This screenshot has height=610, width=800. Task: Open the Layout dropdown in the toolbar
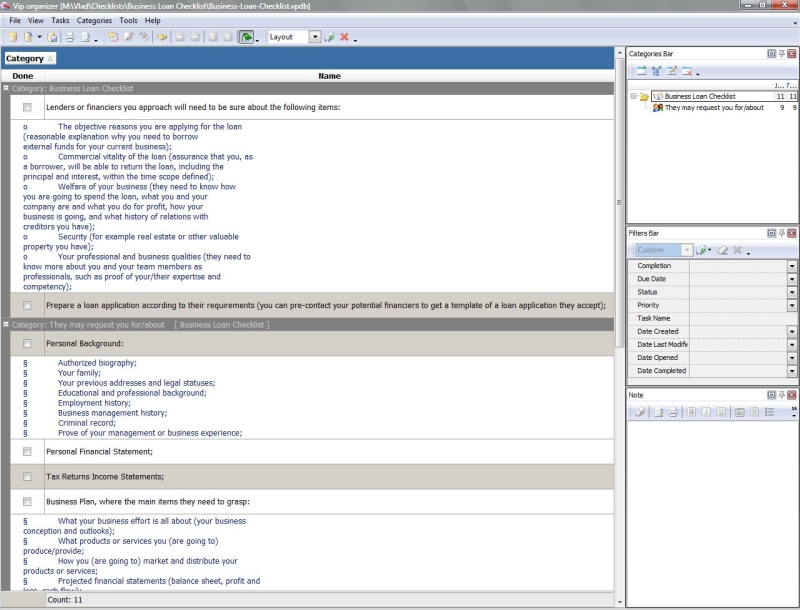[x=315, y=37]
